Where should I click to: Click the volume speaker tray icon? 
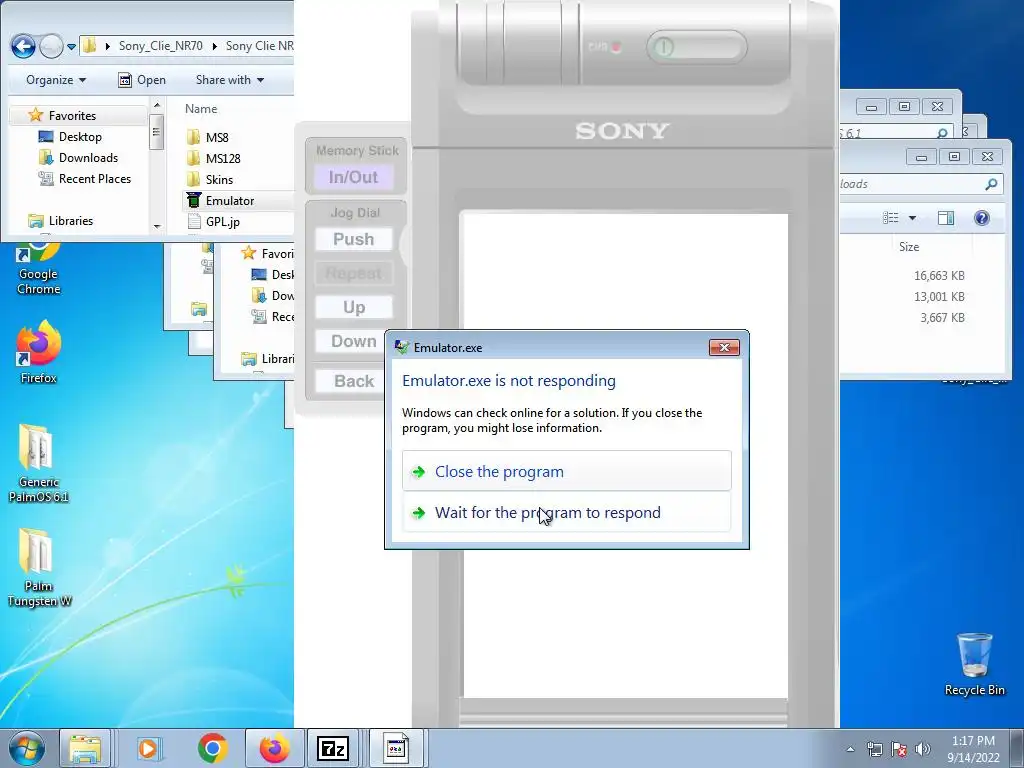[x=923, y=749]
